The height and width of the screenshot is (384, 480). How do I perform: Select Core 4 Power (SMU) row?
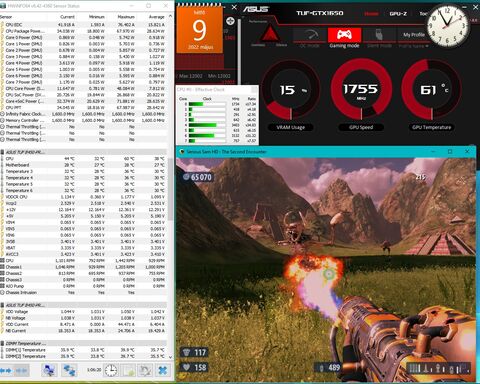click(83, 63)
